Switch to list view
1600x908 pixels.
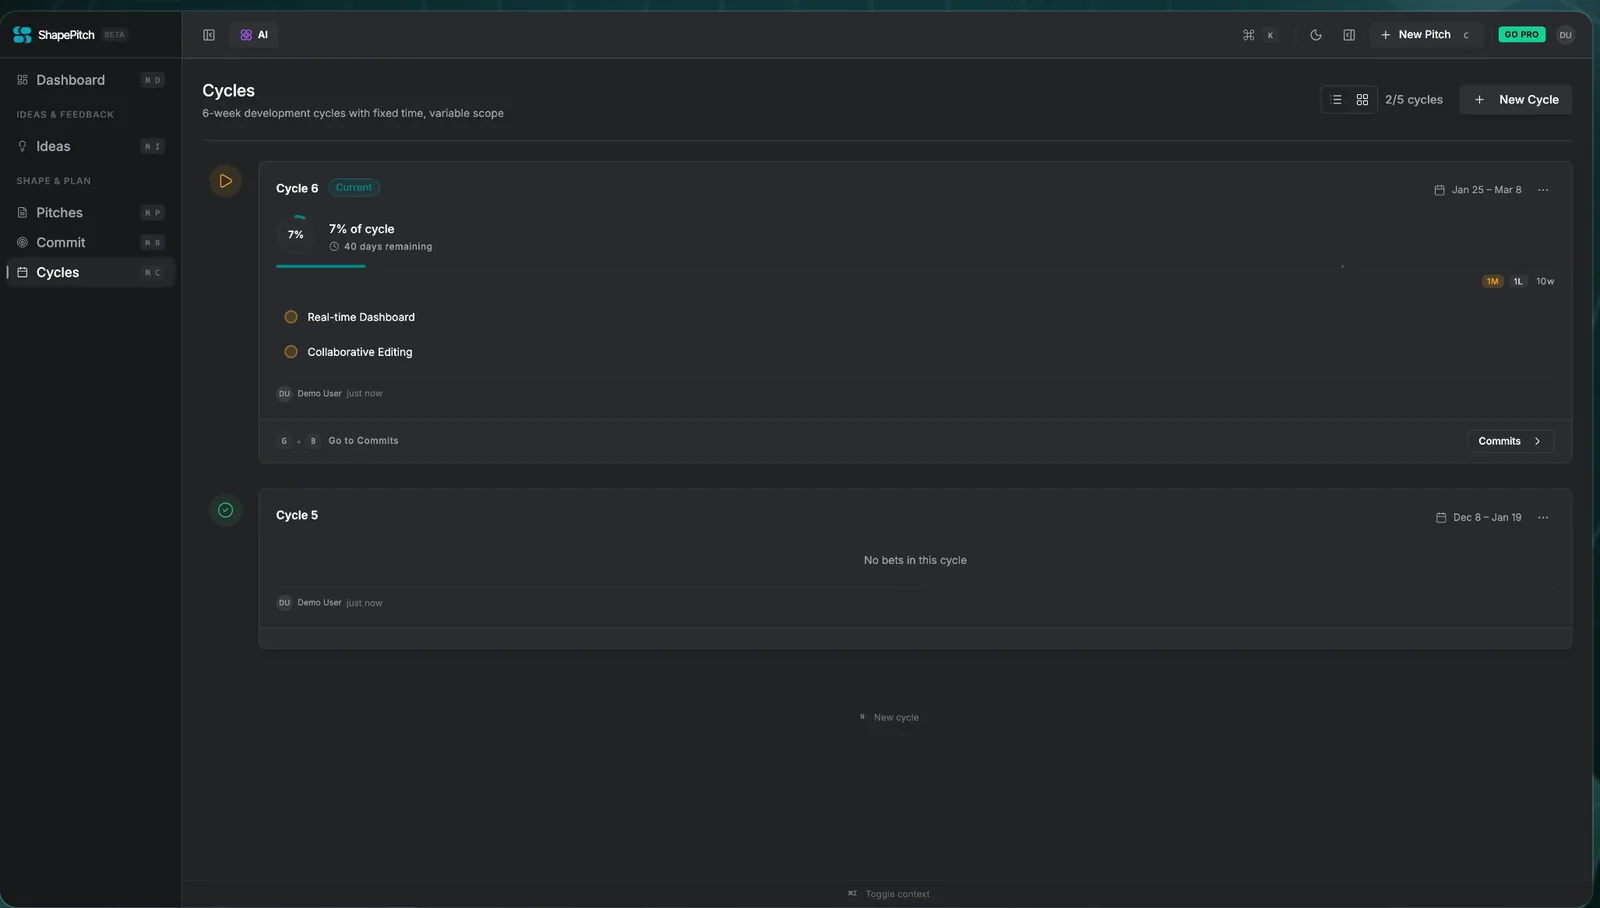pyautogui.click(x=1337, y=100)
